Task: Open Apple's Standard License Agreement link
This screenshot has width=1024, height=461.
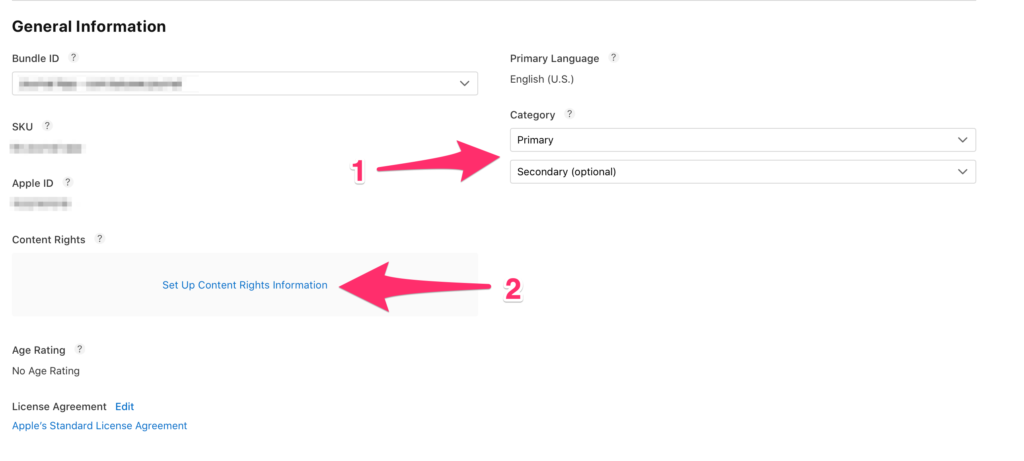Action: tap(100, 426)
